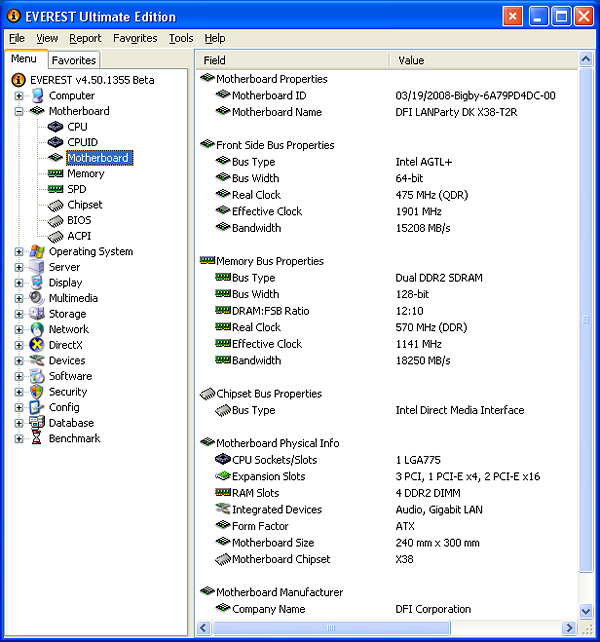Viewport: 600px width, 642px height.
Task: Expand the Security tree node
Action: click(19, 392)
